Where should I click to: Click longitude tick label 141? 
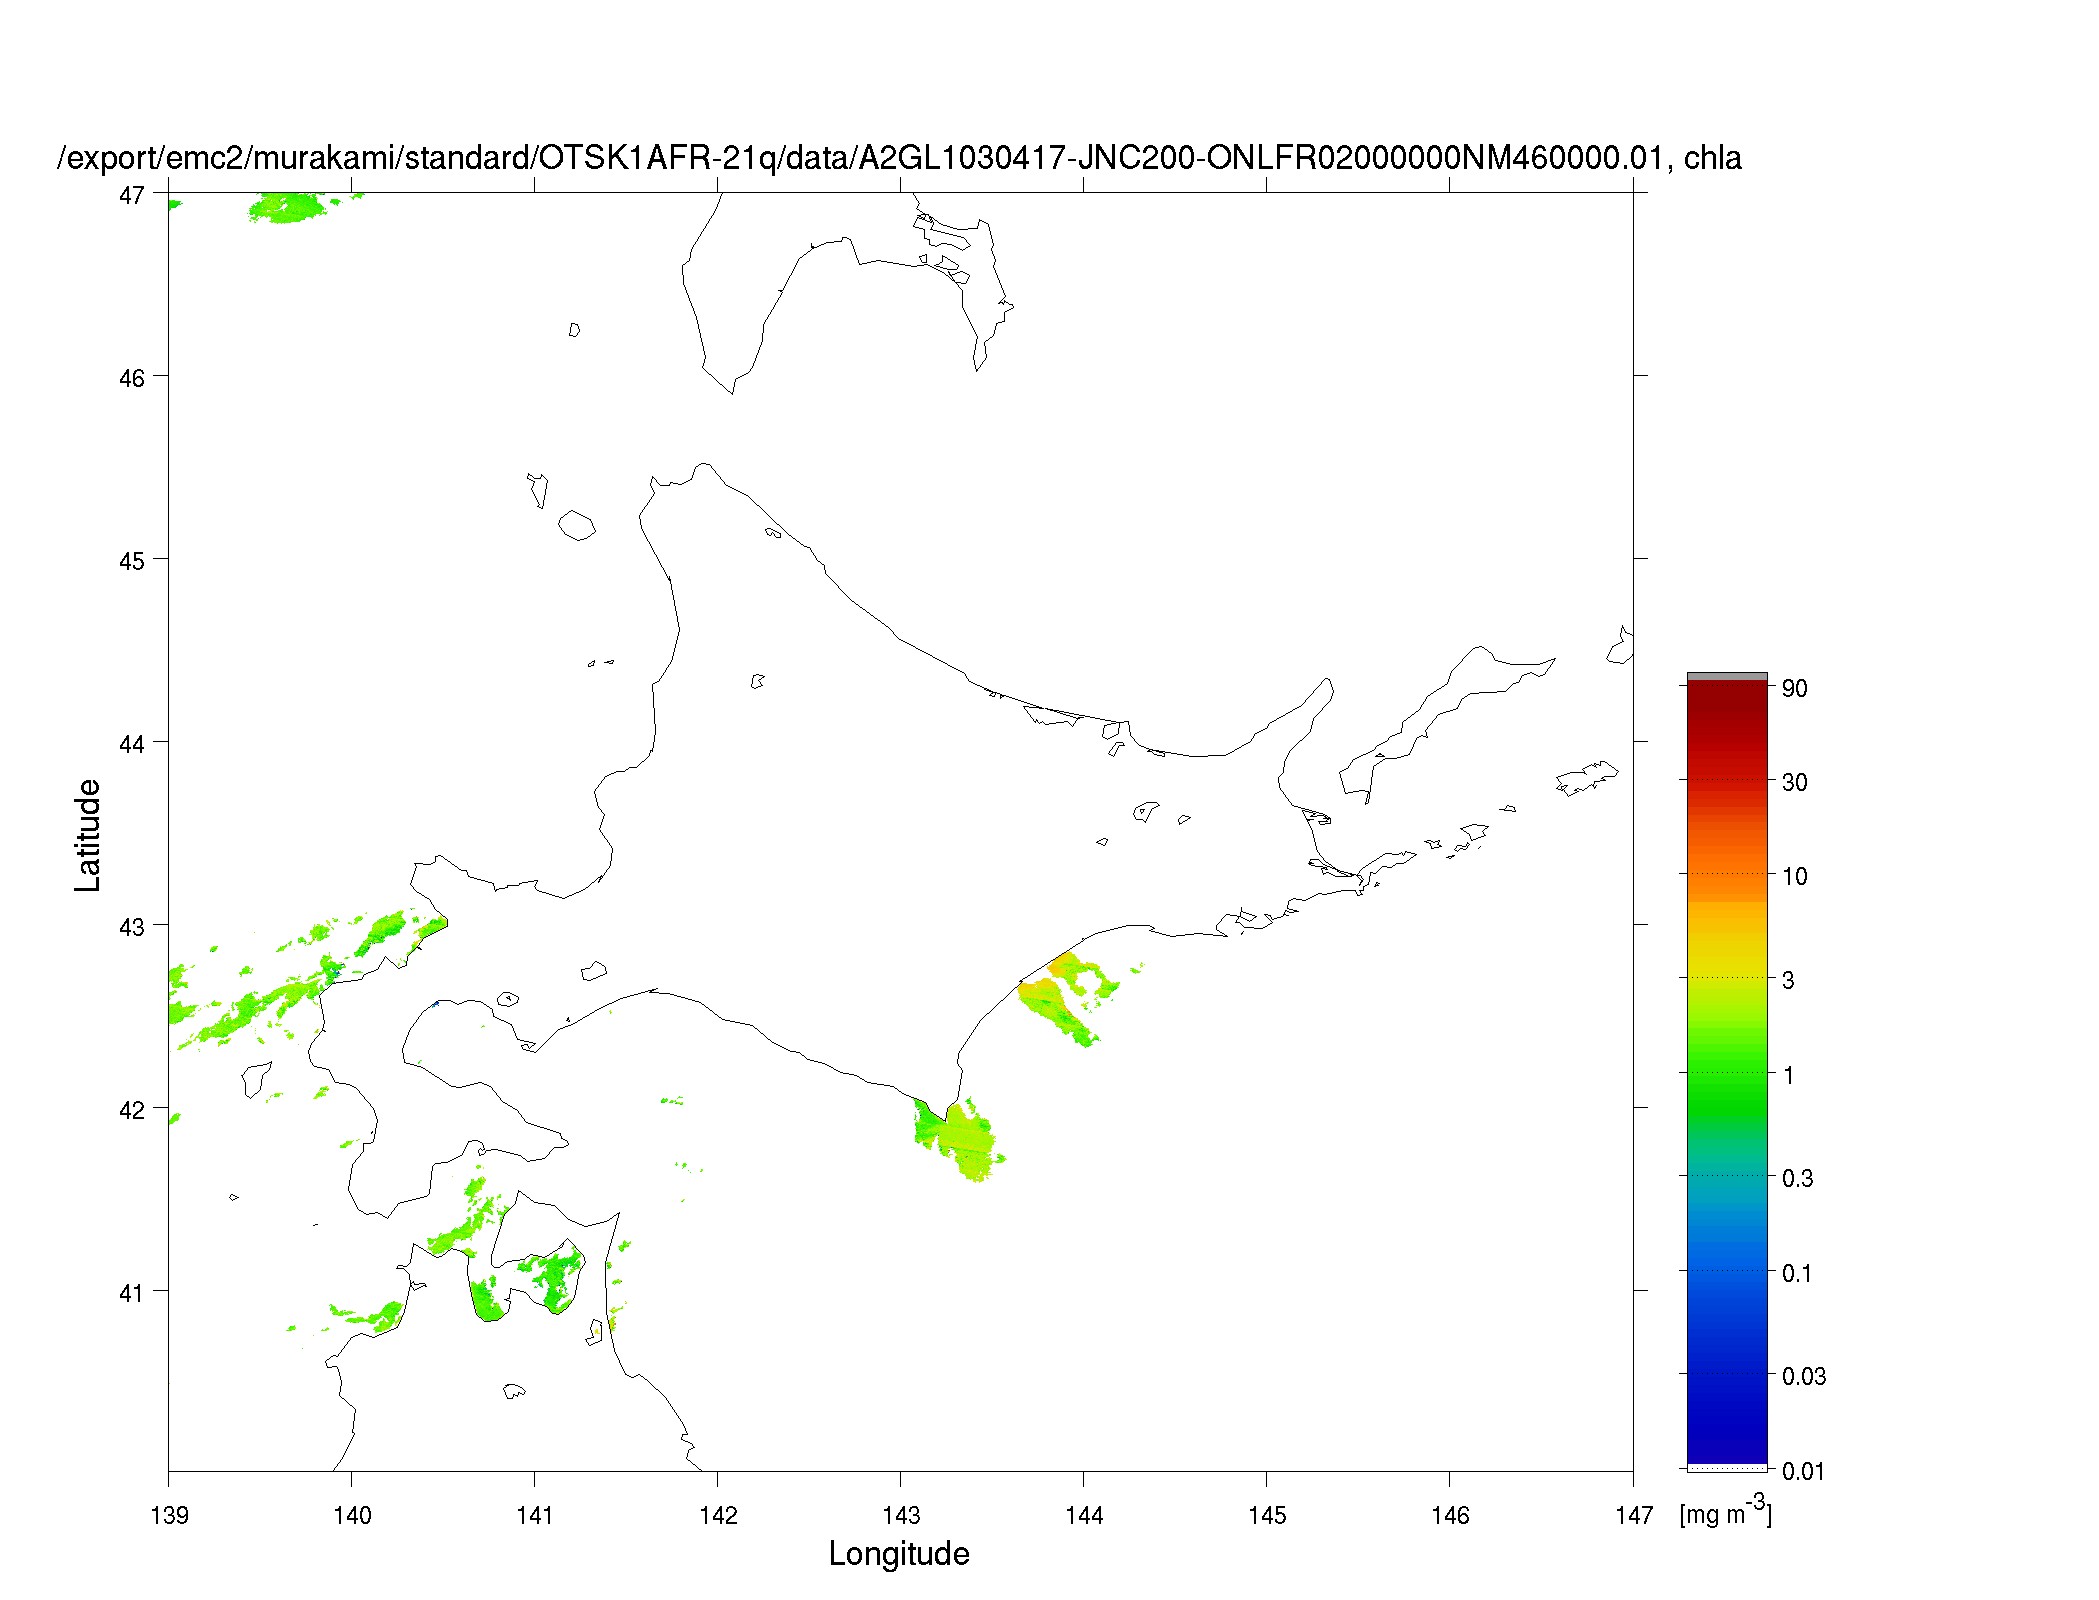[535, 1516]
